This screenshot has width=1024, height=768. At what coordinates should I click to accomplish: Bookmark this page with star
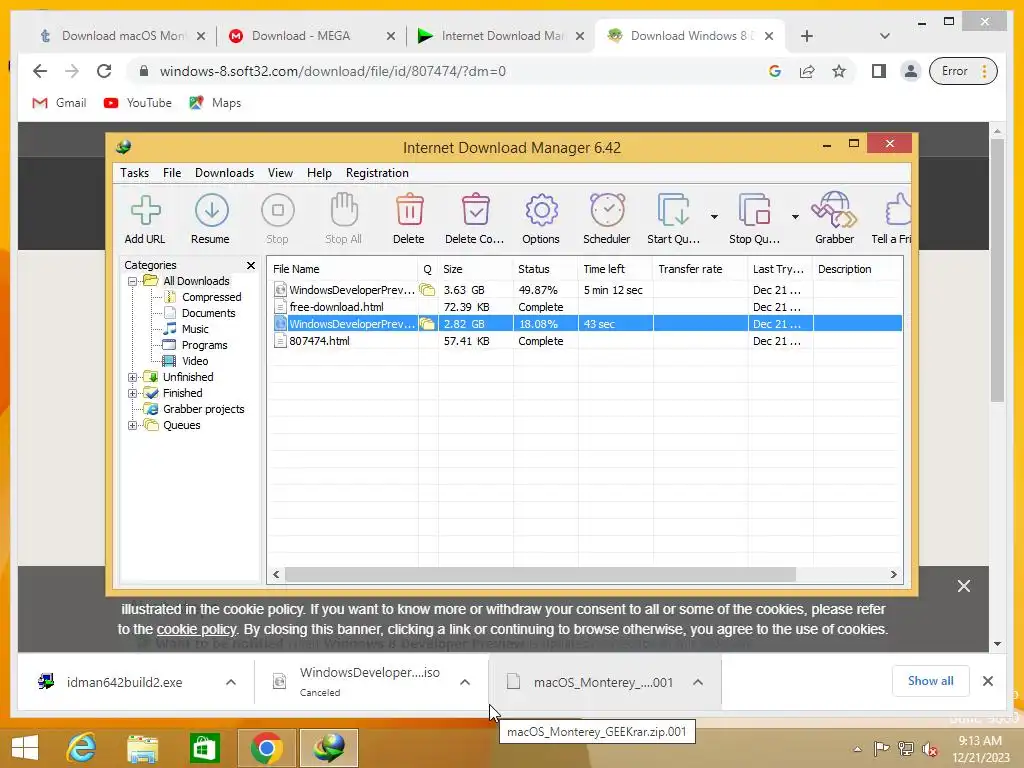[x=839, y=71]
